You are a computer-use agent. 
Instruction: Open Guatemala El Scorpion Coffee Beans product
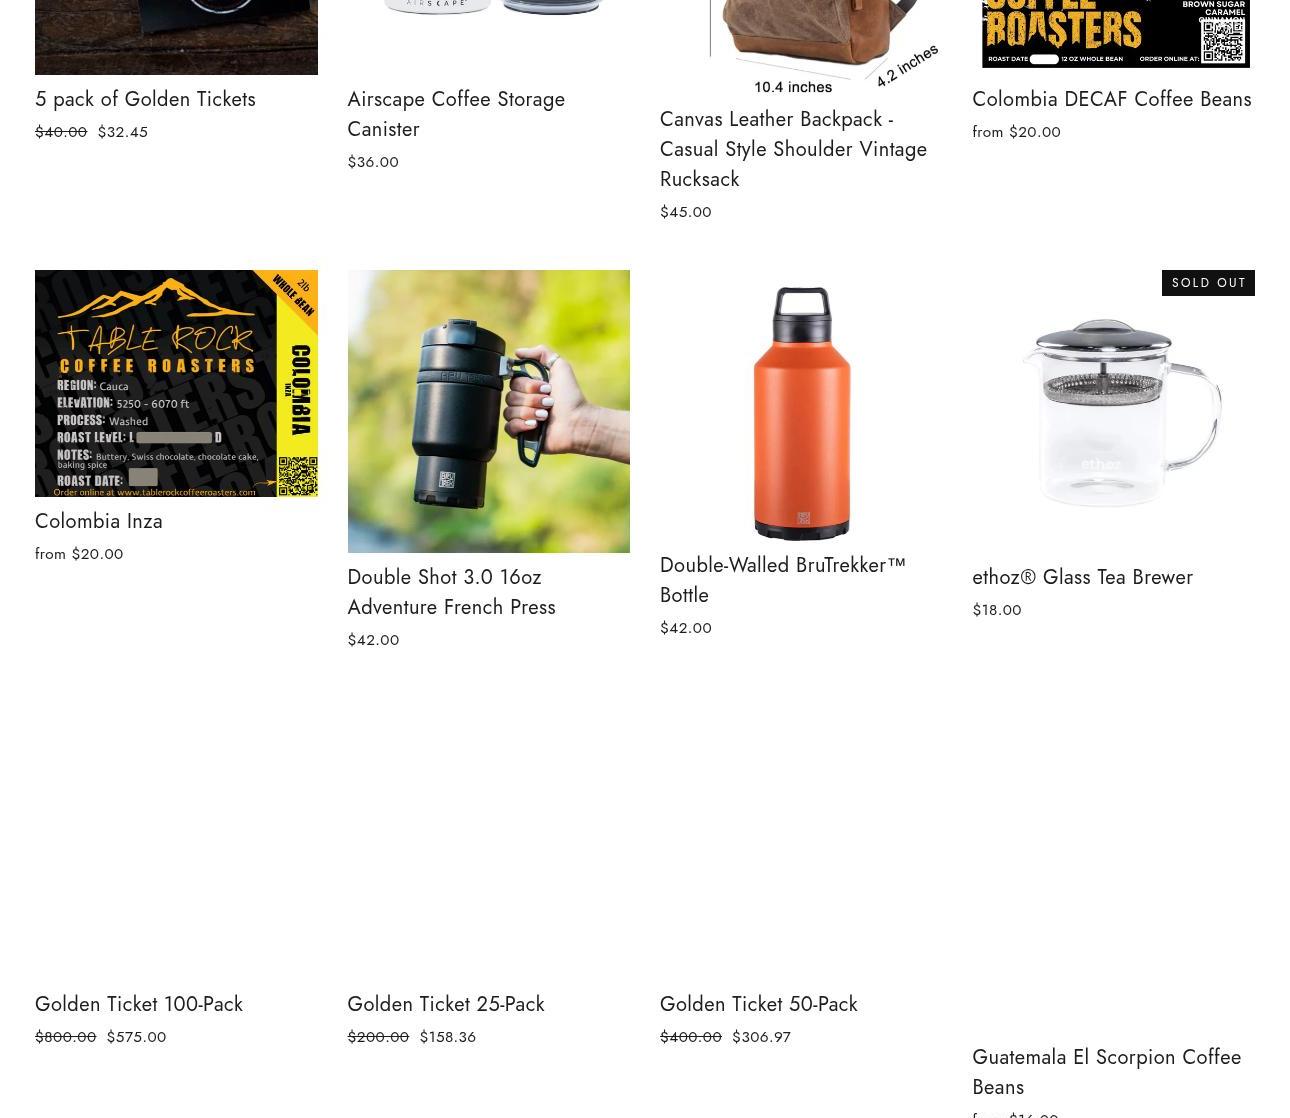pos(1106,1072)
